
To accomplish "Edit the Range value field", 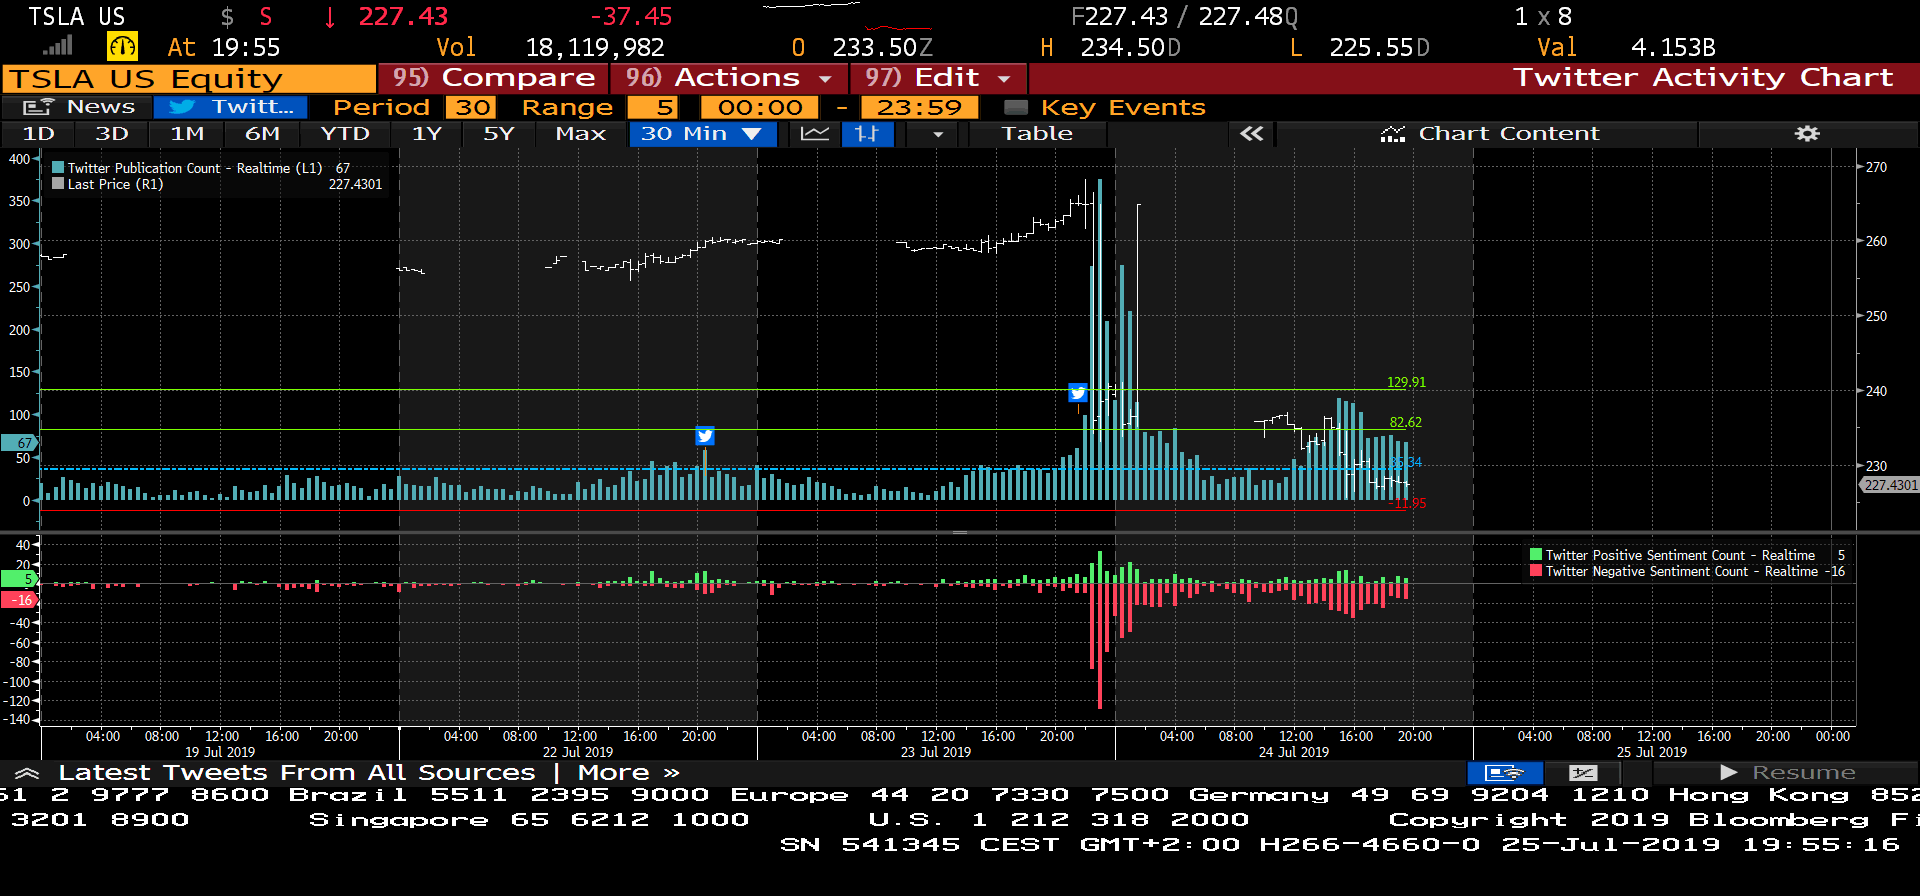I will [x=653, y=108].
